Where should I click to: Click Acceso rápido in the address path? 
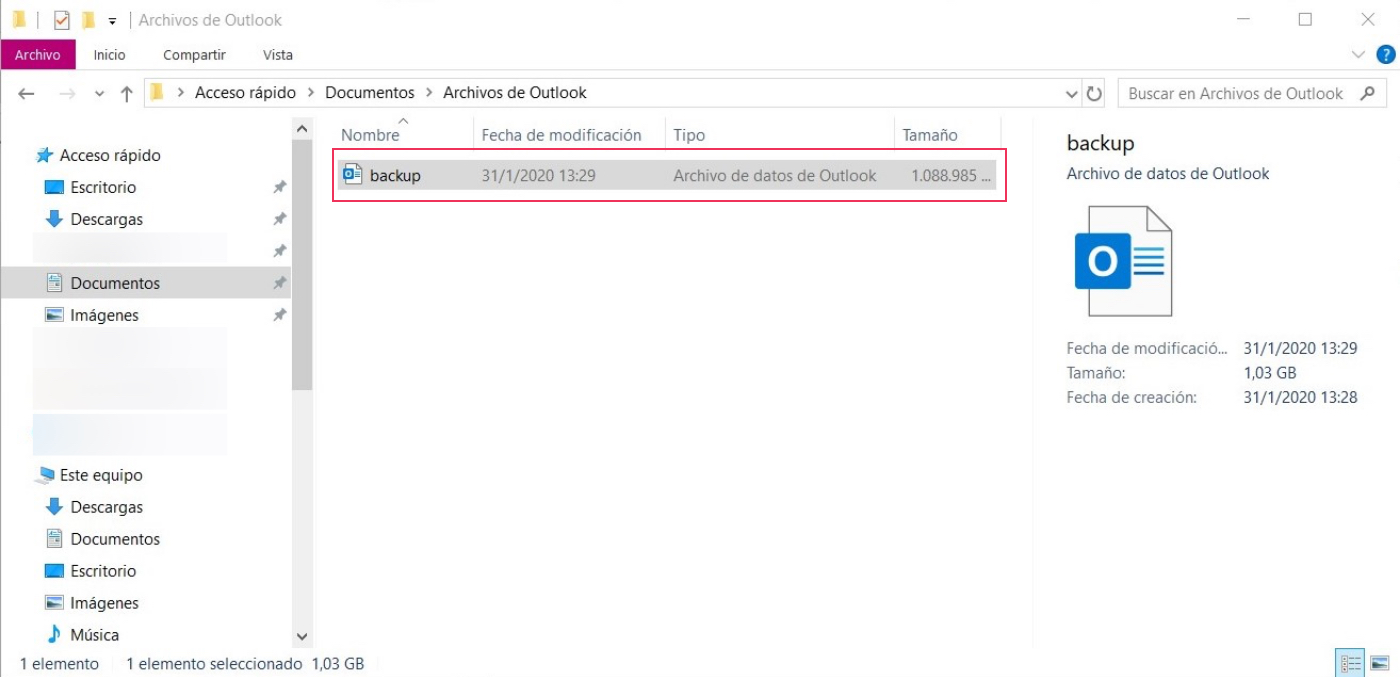pyautogui.click(x=245, y=92)
